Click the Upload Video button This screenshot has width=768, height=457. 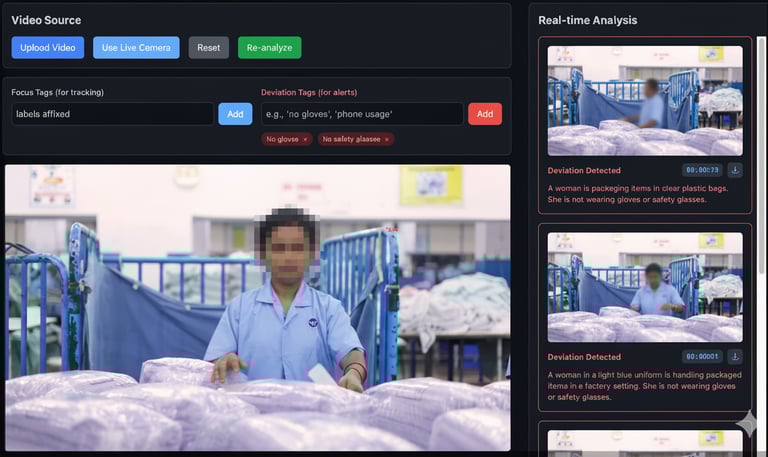pos(48,48)
